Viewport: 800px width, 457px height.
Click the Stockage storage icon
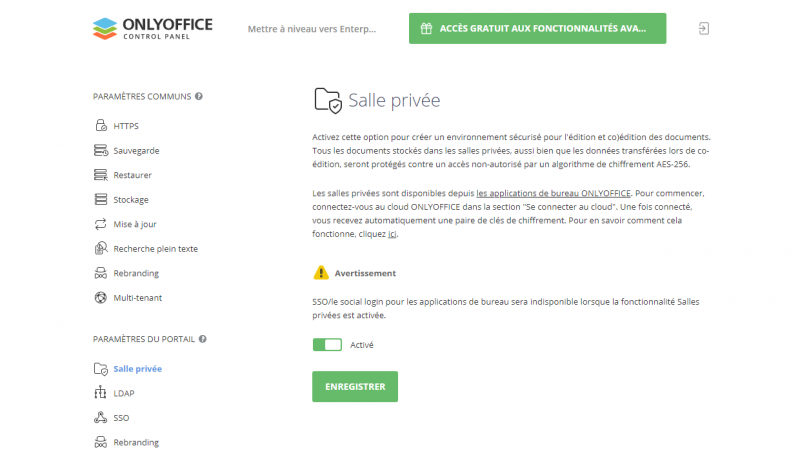click(100, 200)
